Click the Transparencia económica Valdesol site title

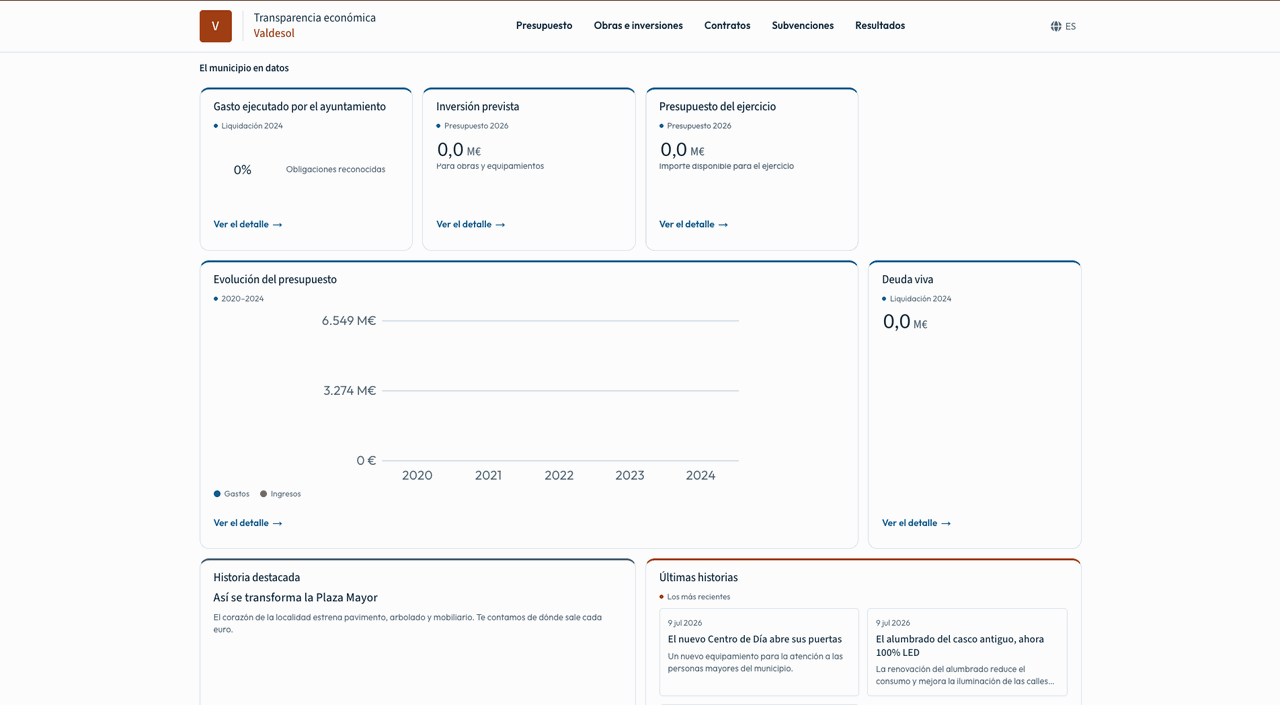[315, 26]
